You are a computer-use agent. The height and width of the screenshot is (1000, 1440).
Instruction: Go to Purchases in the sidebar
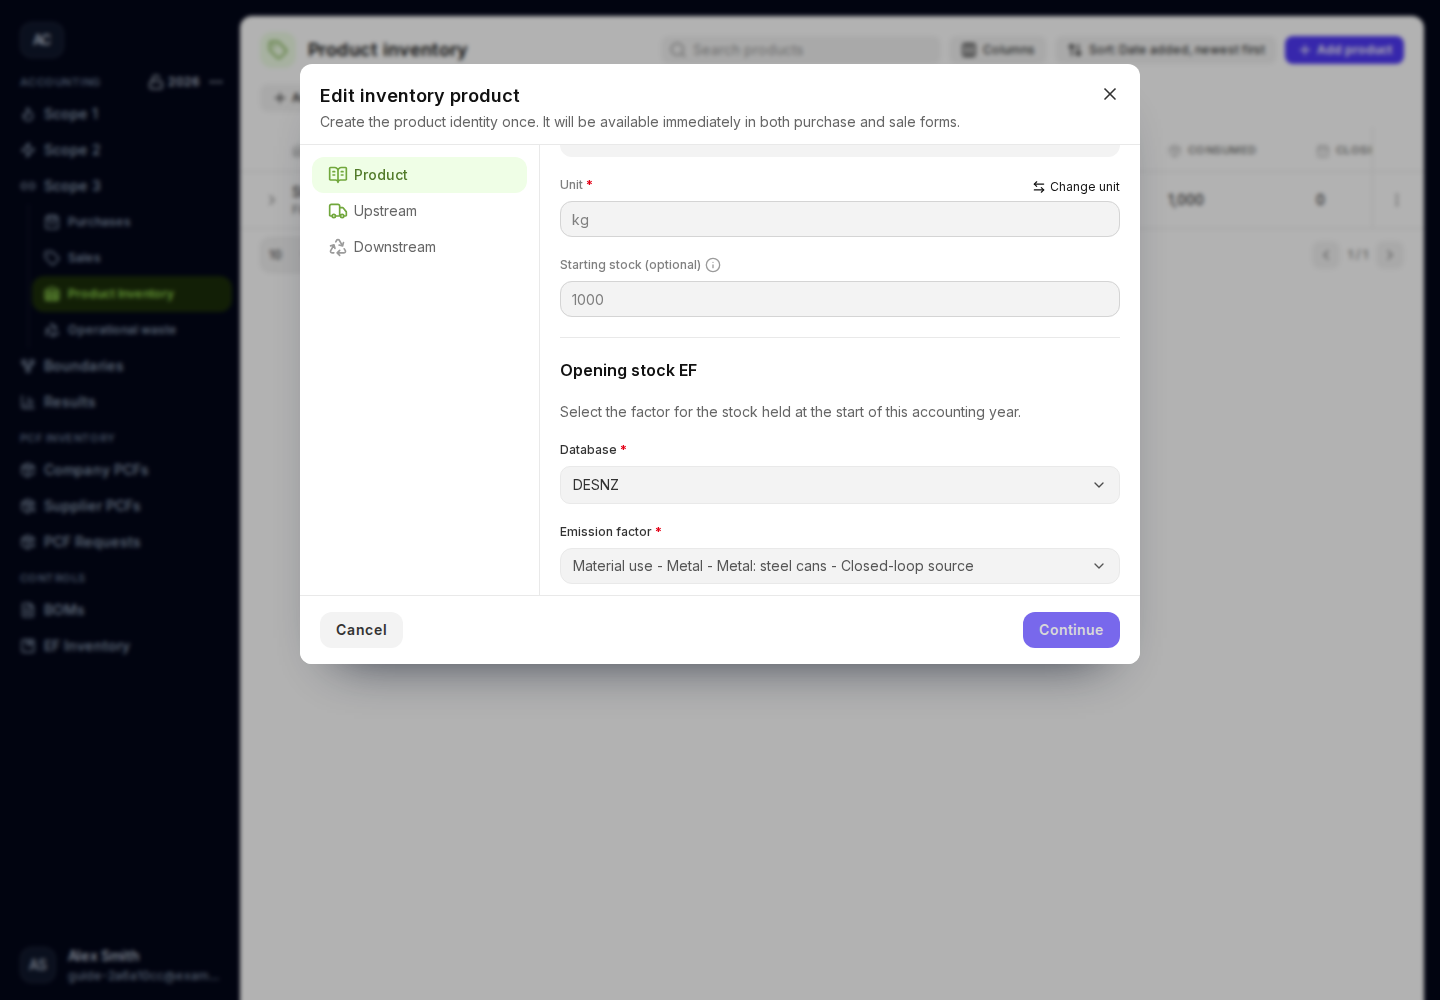coord(132,222)
